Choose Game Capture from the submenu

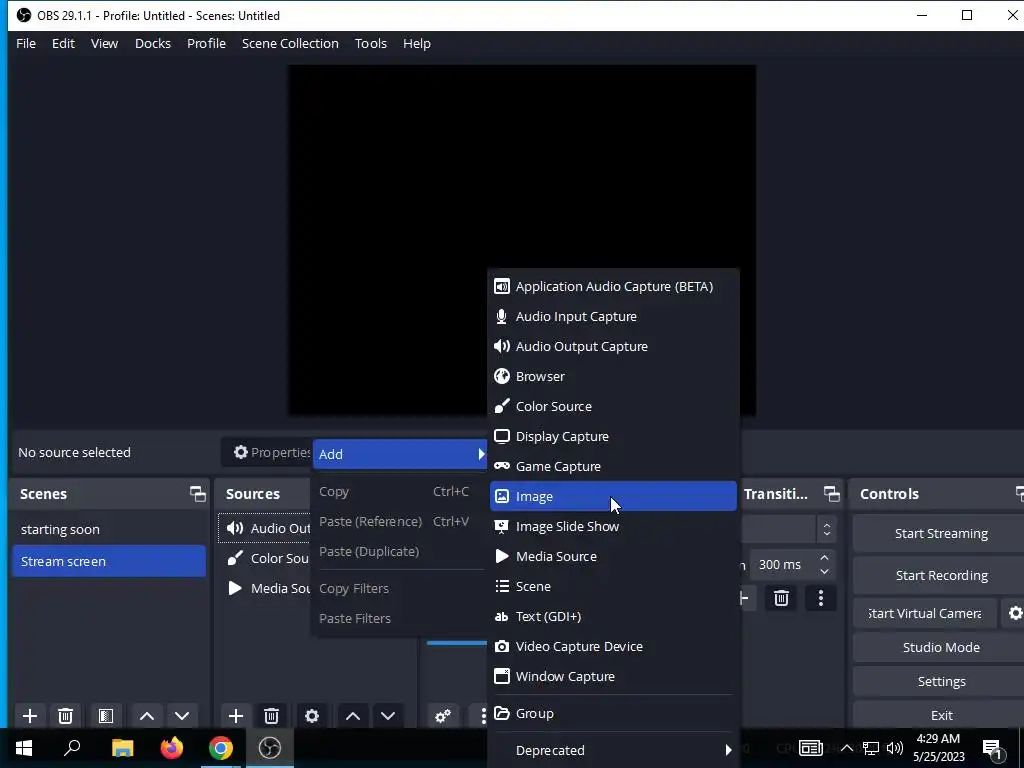tap(613, 466)
